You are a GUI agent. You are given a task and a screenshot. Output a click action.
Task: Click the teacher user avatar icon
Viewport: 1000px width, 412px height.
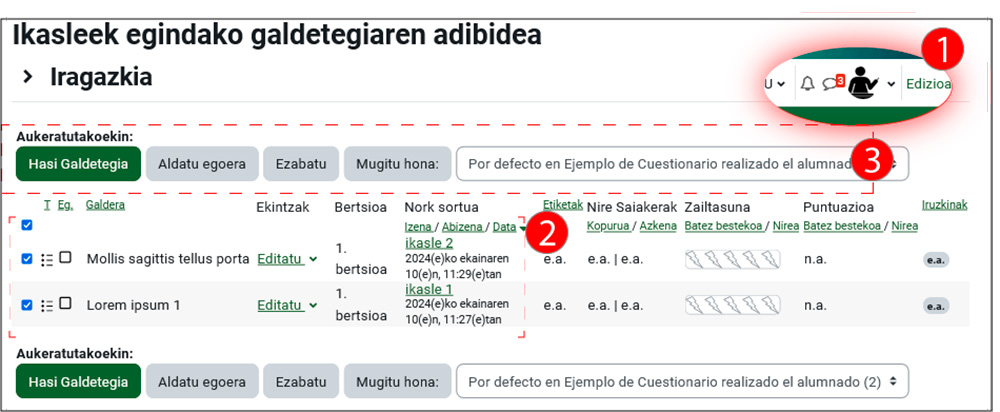tap(862, 84)
